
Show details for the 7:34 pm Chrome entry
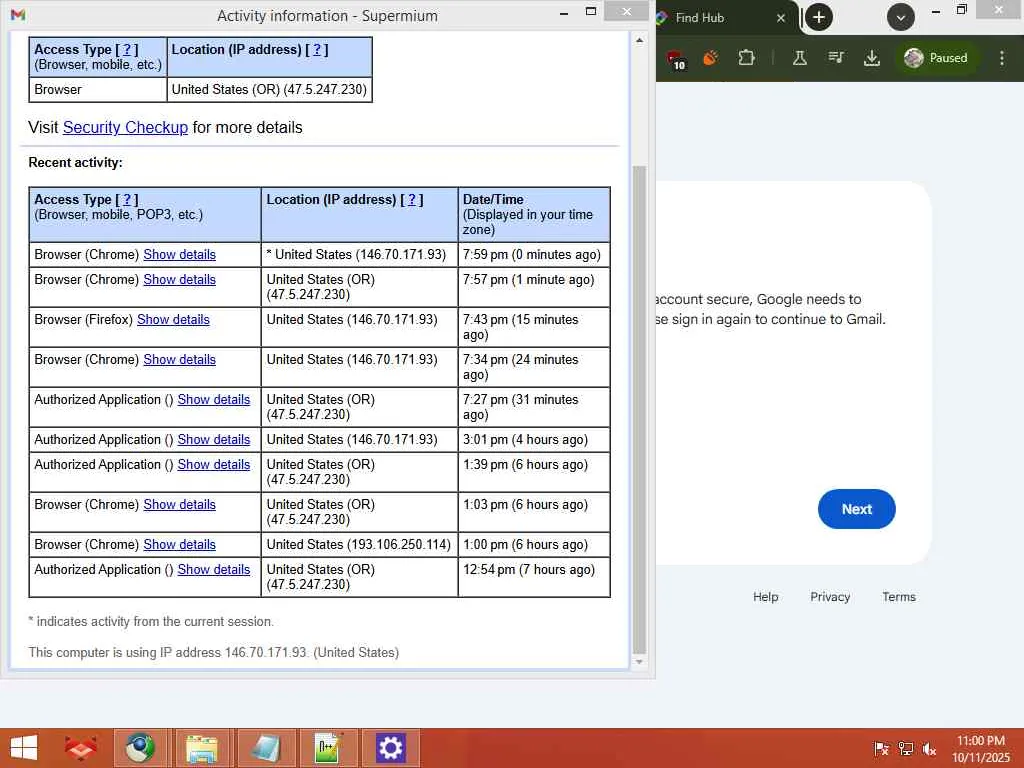click(180, 359)
